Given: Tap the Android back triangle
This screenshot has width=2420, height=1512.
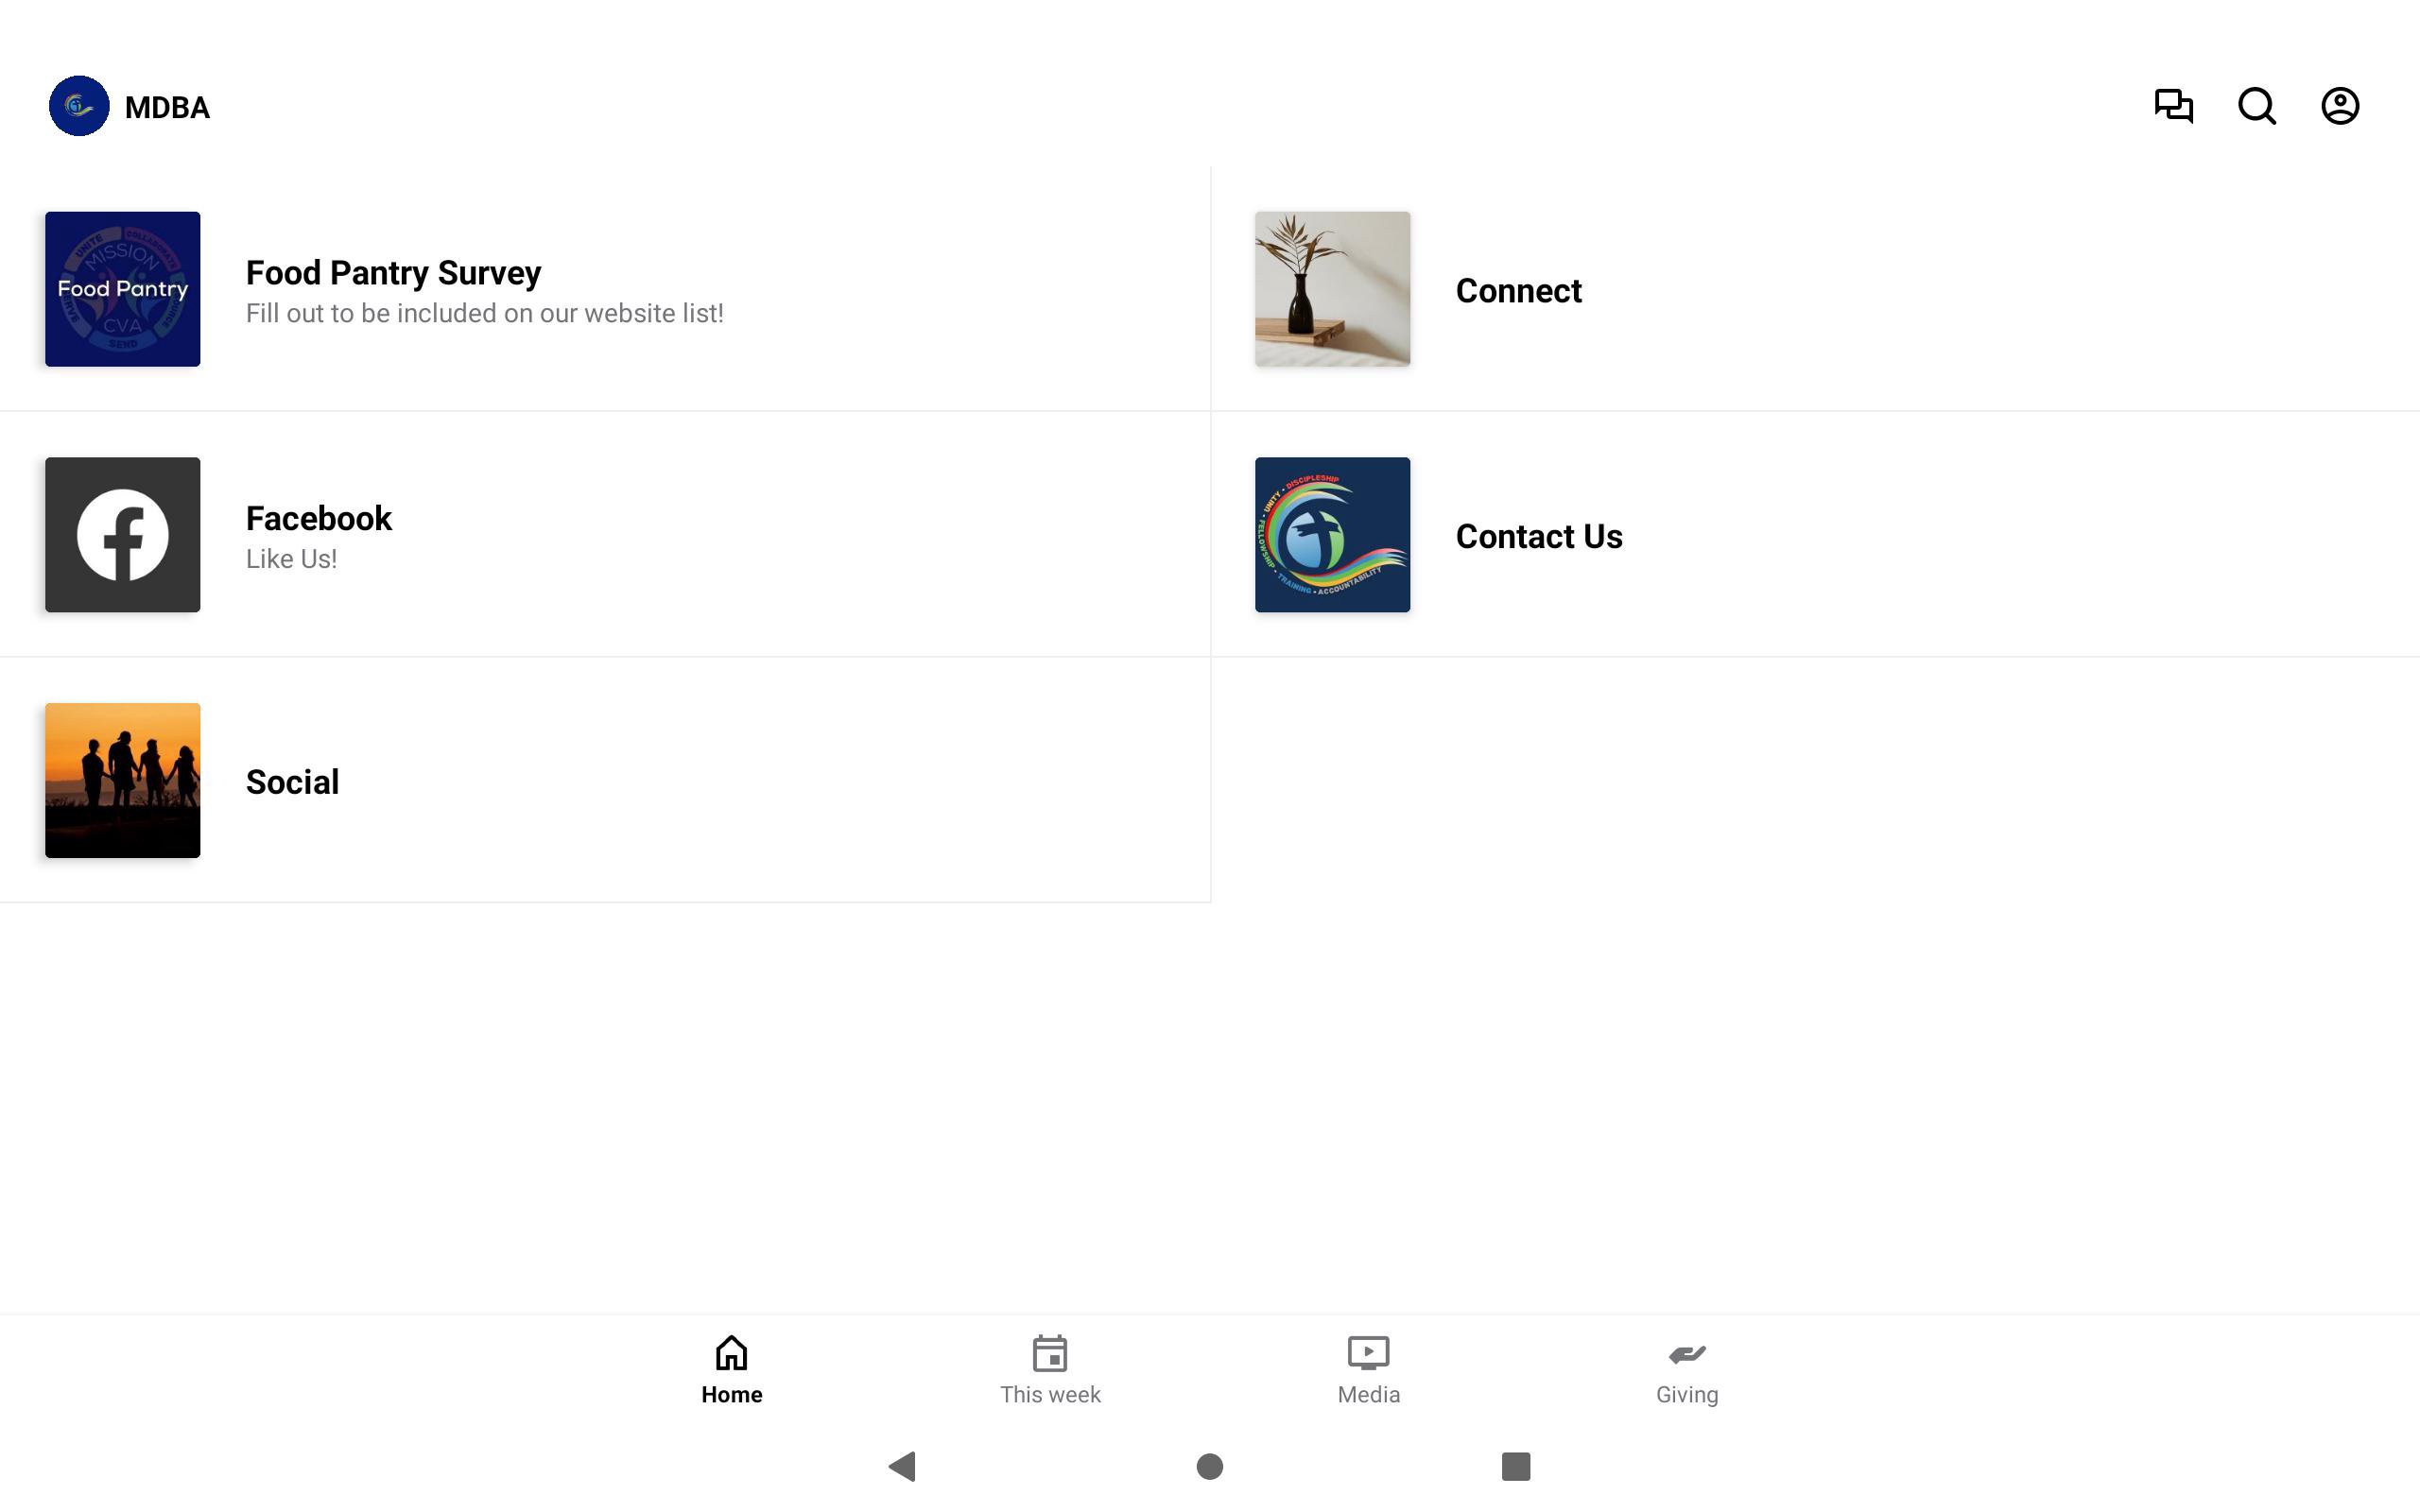Looking at the screenshot, I should [x=902, y=1466].
